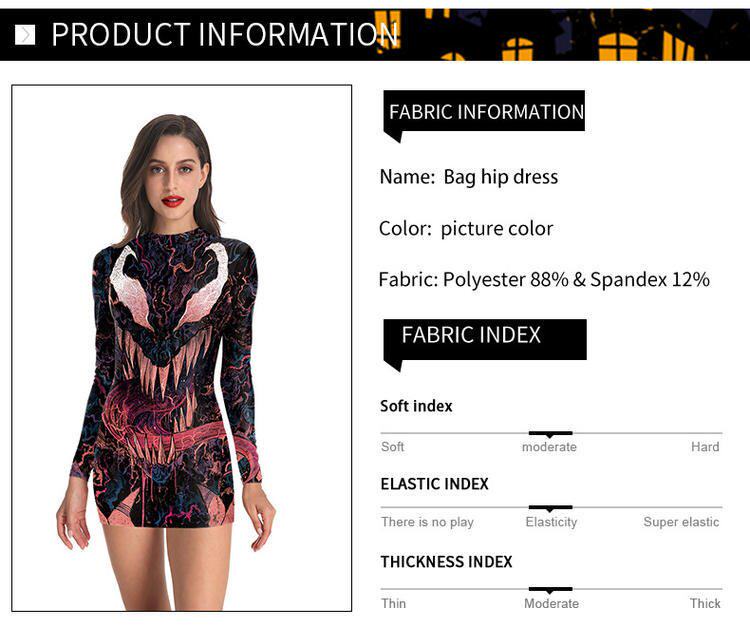
Task: Click the Soft label on soft index
Action: pyautogui.click(x=393, y=447)
